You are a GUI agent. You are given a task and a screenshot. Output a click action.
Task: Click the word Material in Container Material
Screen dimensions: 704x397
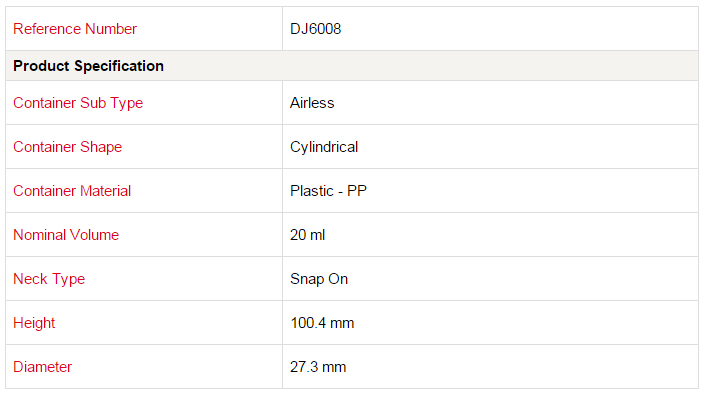click(105, 191)
